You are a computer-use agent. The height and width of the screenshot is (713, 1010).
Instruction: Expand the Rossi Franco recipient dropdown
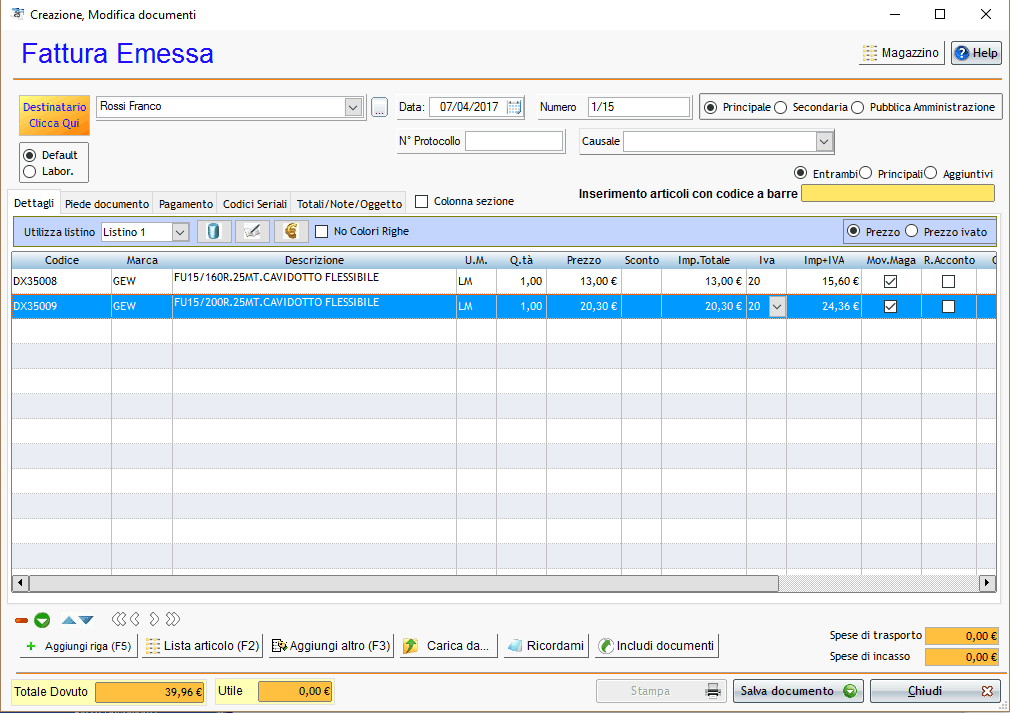pyautogui.click(x=352, y=108)
